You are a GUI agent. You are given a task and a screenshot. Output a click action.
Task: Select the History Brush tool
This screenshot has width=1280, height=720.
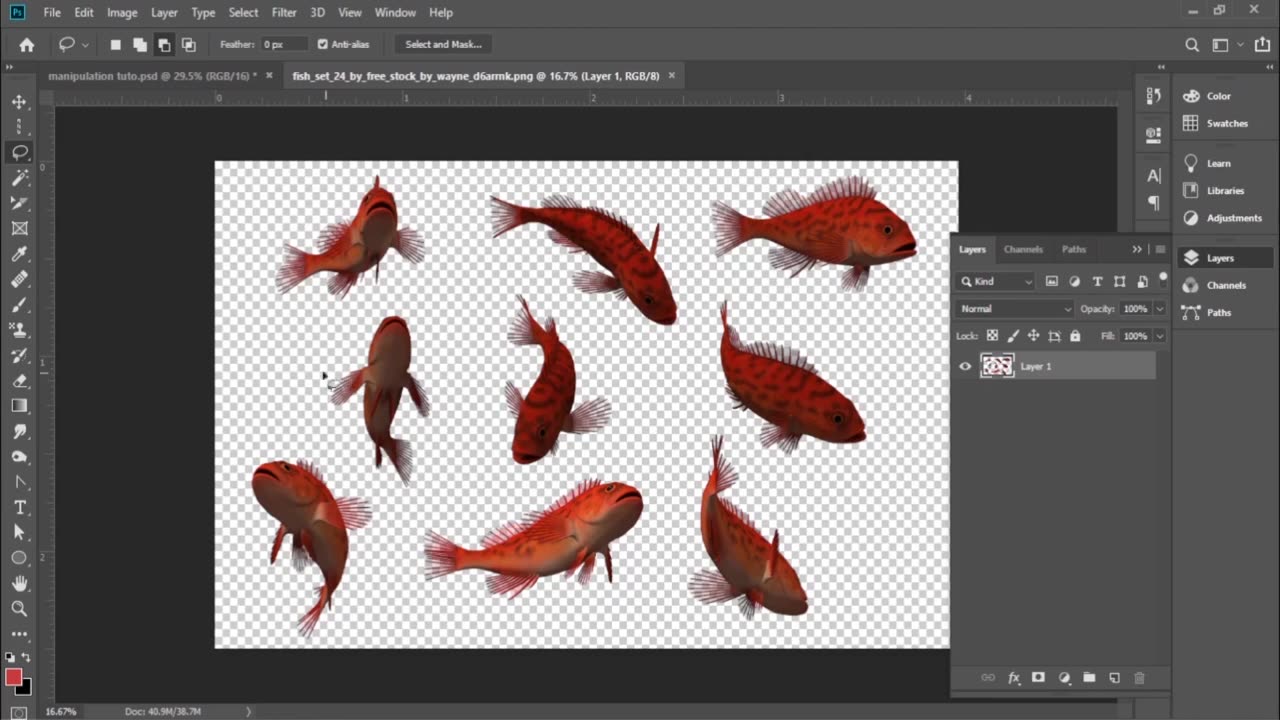pyautogui.click(x=19, y=355)
